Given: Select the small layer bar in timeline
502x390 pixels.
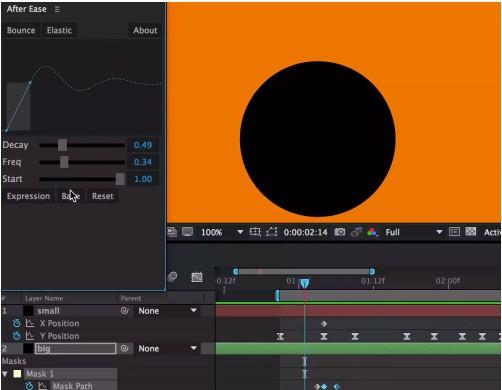Looking at the screenshot, I should coord(358,311).
